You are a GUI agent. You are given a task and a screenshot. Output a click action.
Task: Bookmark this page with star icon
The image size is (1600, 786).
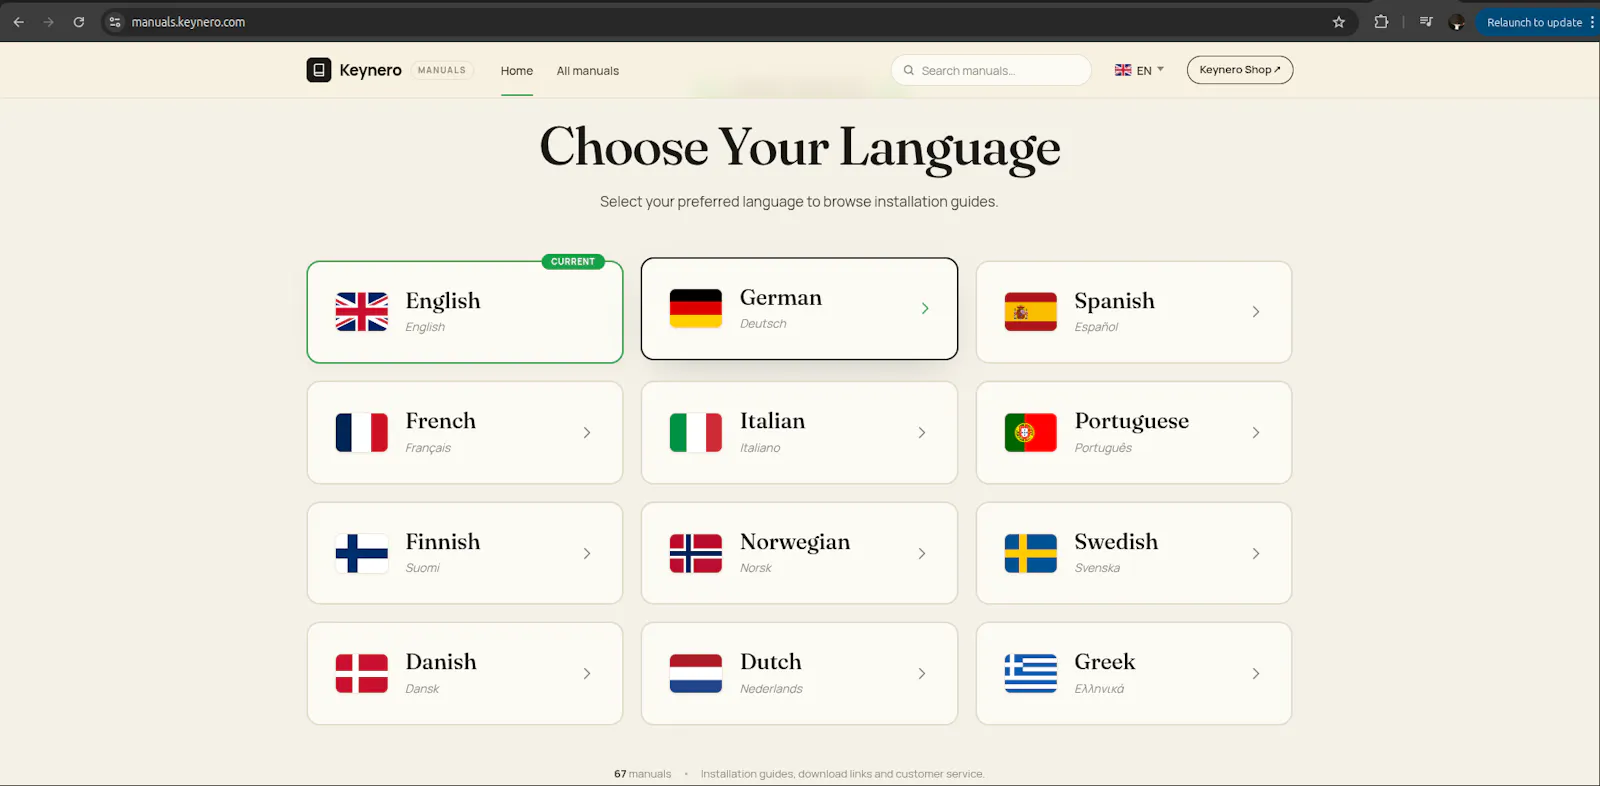point(1339,22)
